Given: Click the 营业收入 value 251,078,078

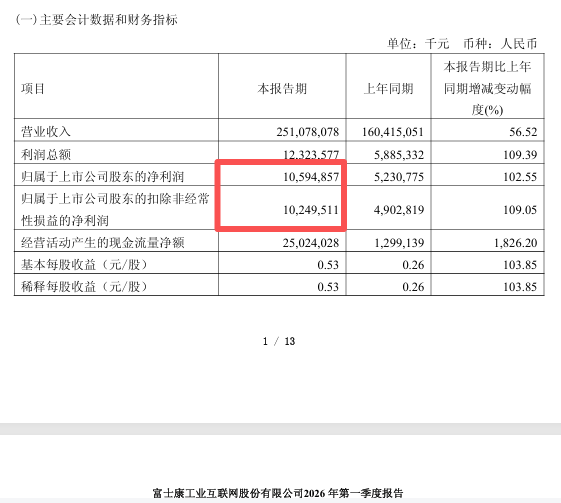Looking at the screenshot, I should (x=307, y=132).
